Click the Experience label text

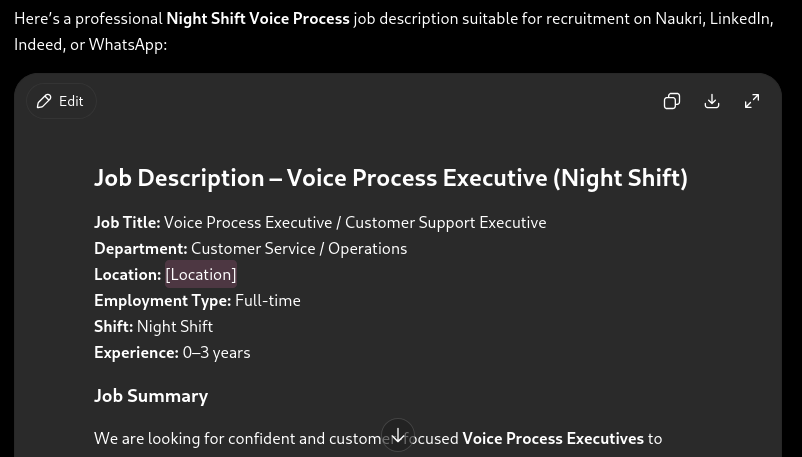tap(137, 353)
